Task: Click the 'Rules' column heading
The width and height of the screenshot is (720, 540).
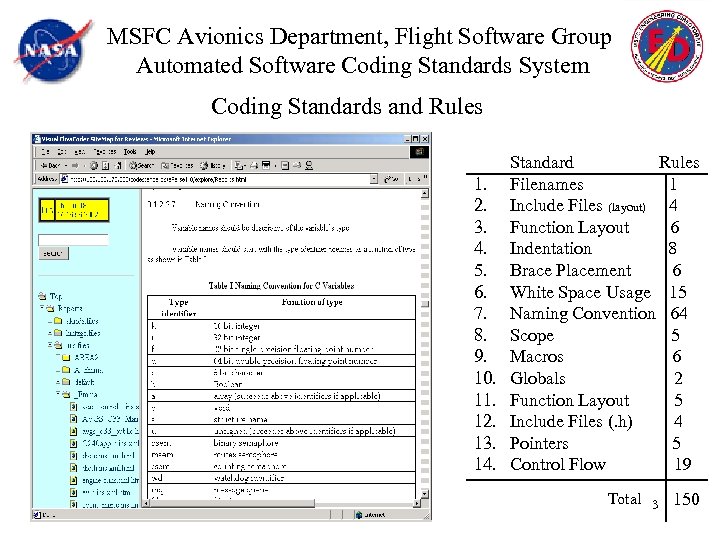Action: pos(679,162)
